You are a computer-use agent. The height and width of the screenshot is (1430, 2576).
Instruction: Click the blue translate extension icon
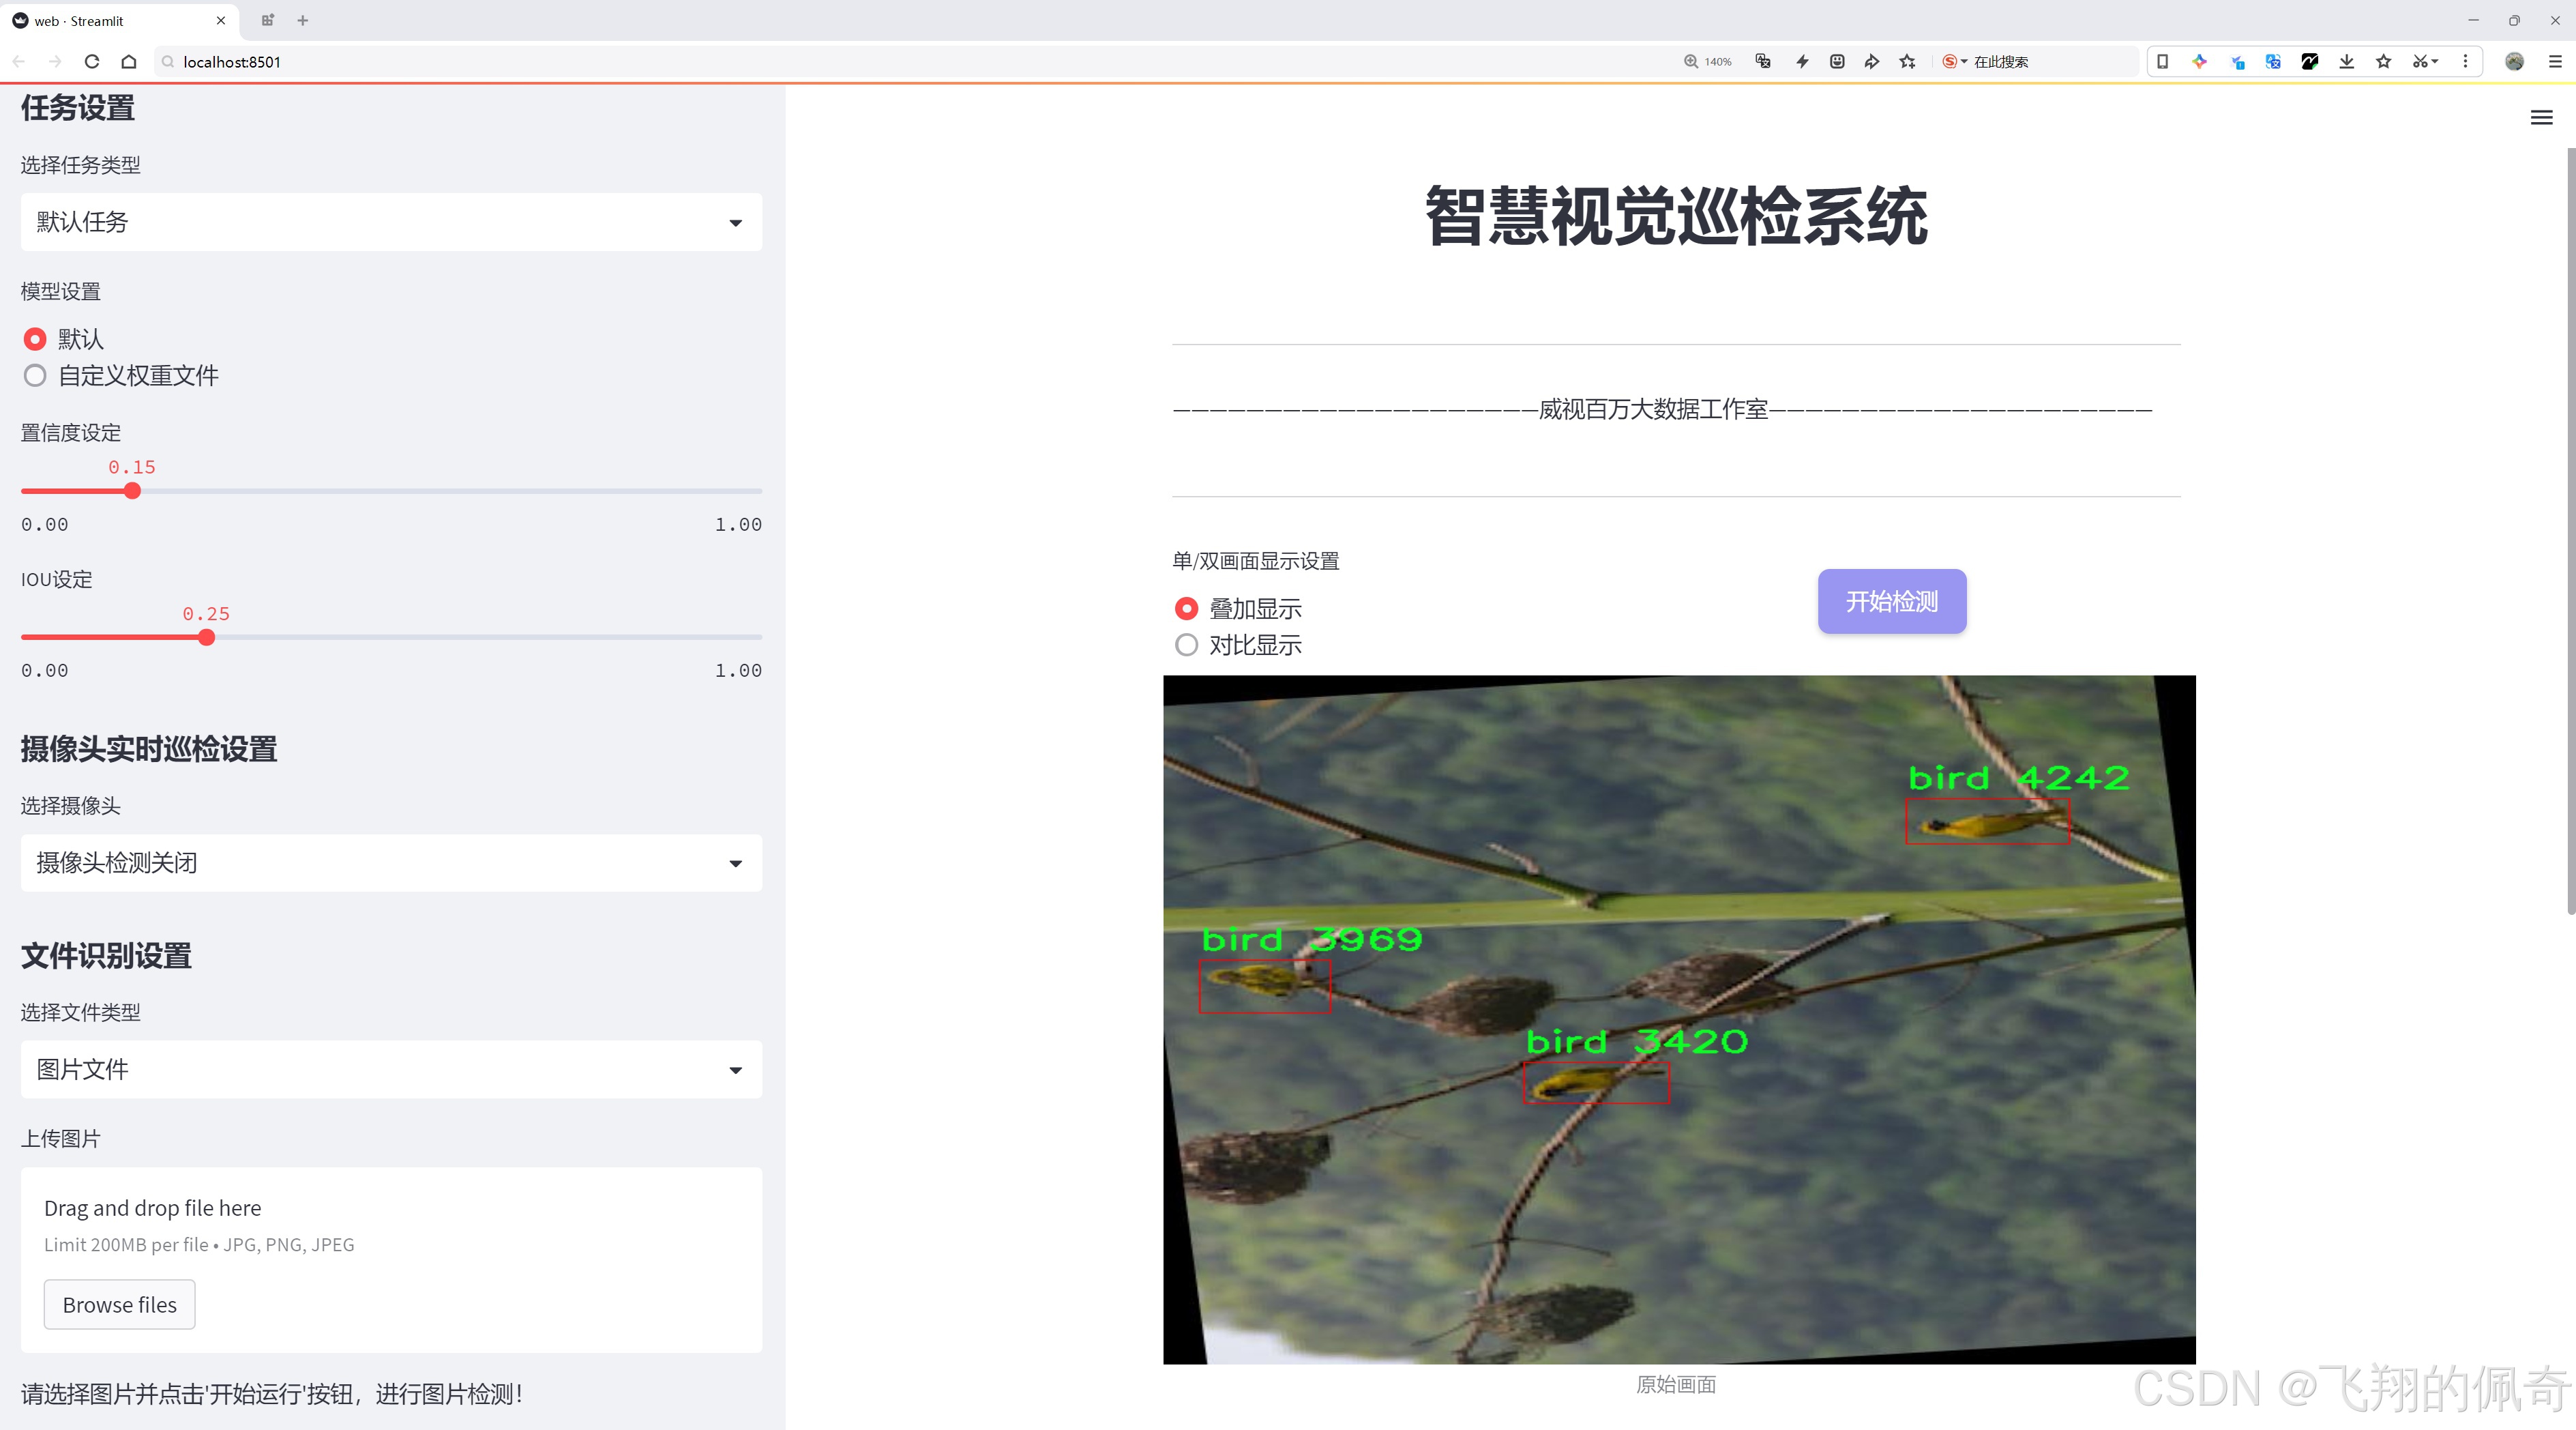click(2273, 61)
